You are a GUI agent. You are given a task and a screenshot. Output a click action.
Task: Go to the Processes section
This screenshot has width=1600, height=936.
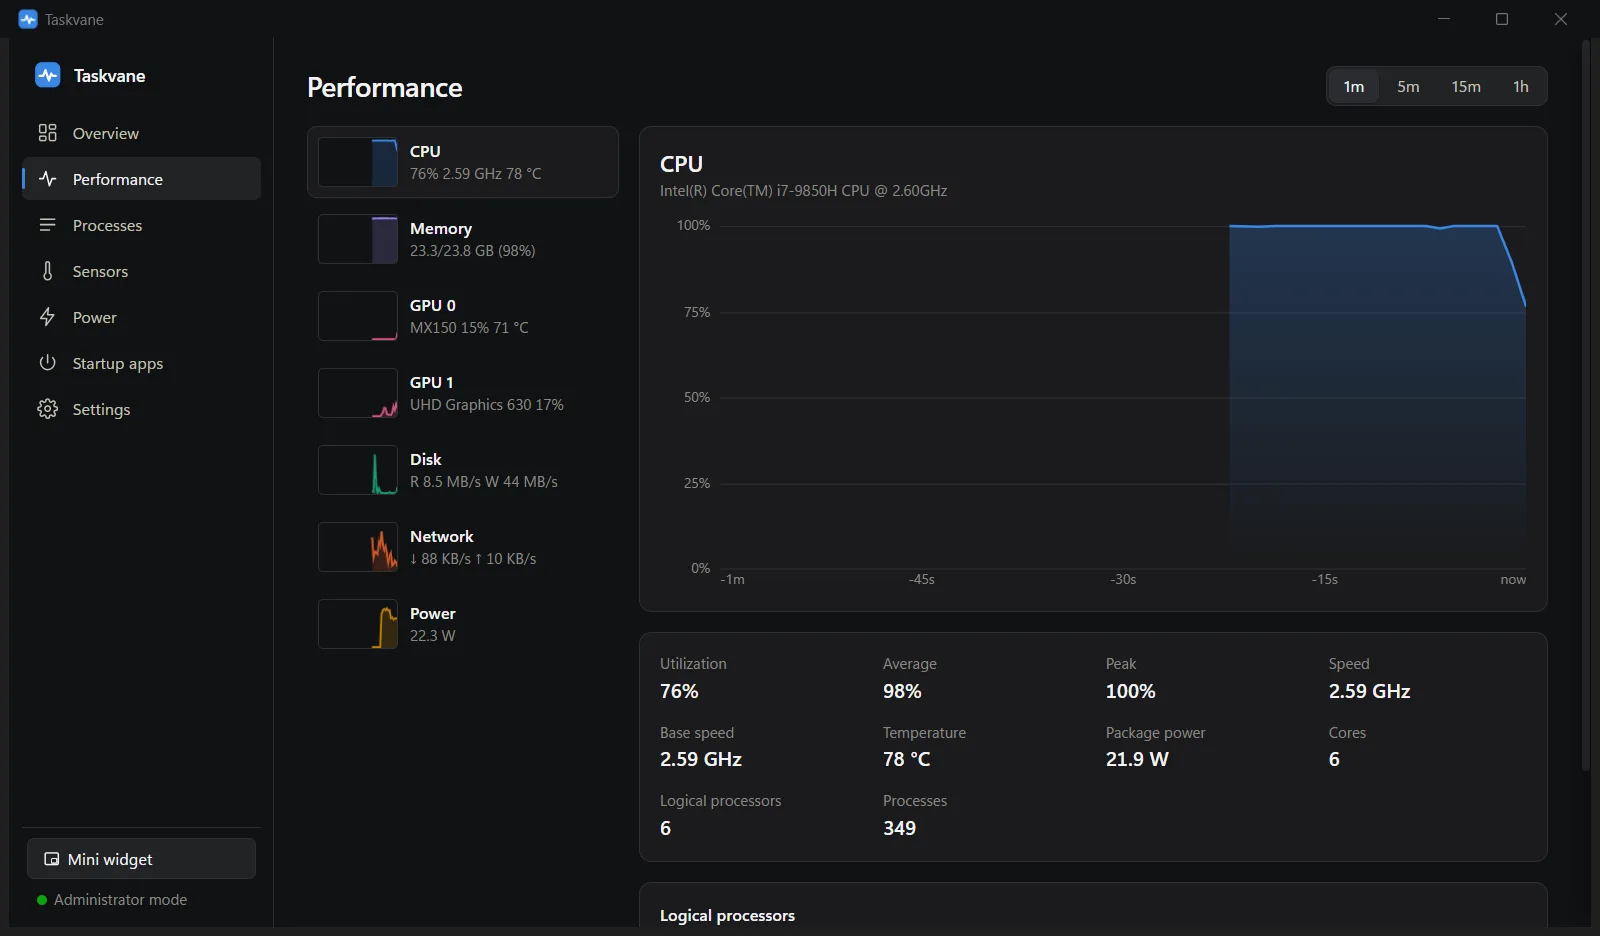click(141, 225)
